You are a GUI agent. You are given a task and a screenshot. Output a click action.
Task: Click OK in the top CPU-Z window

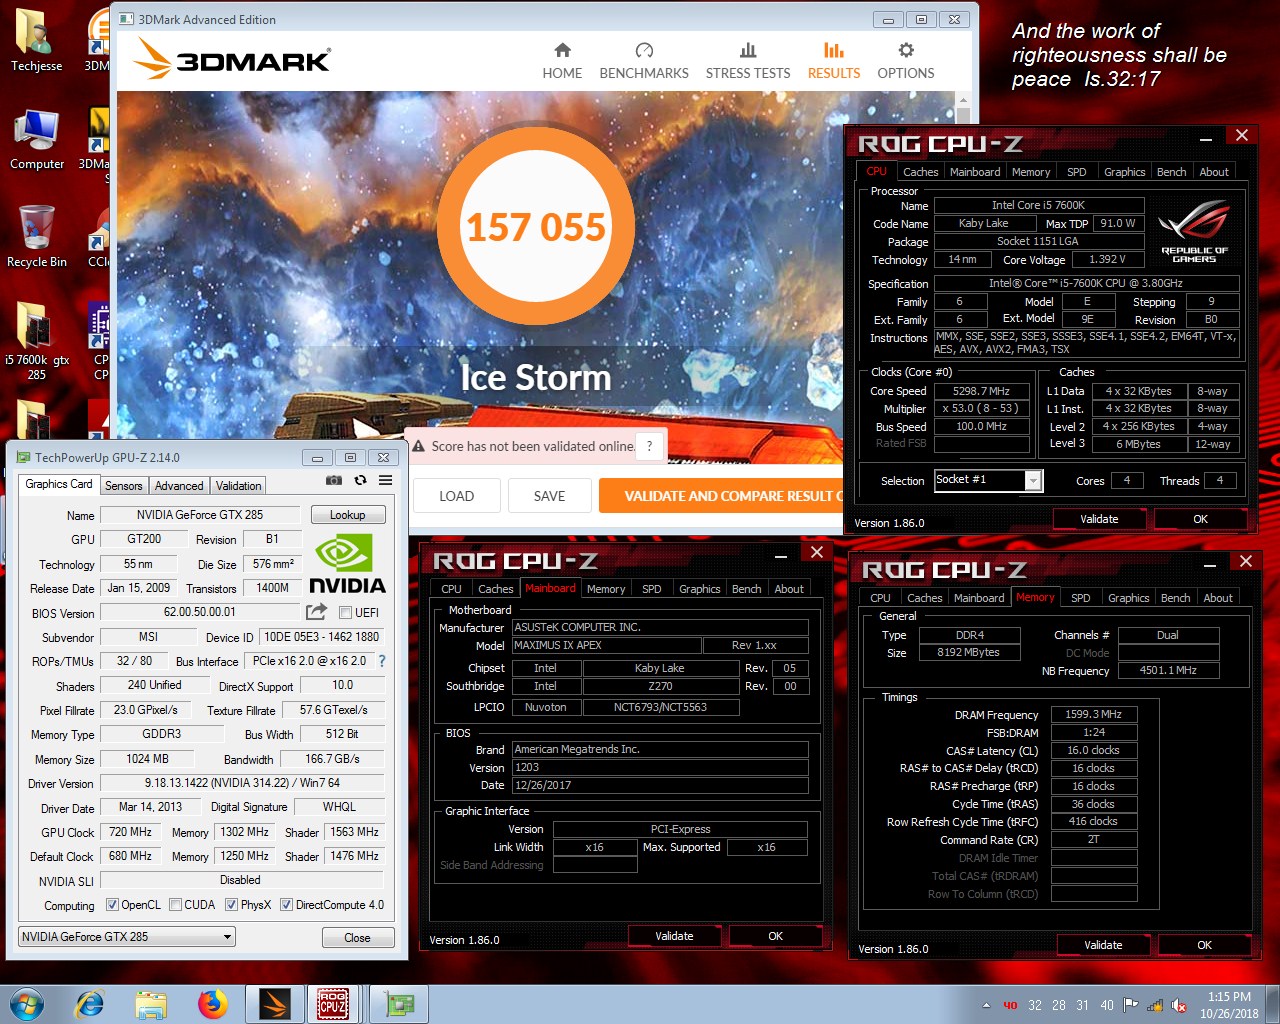click(1200, 519)
